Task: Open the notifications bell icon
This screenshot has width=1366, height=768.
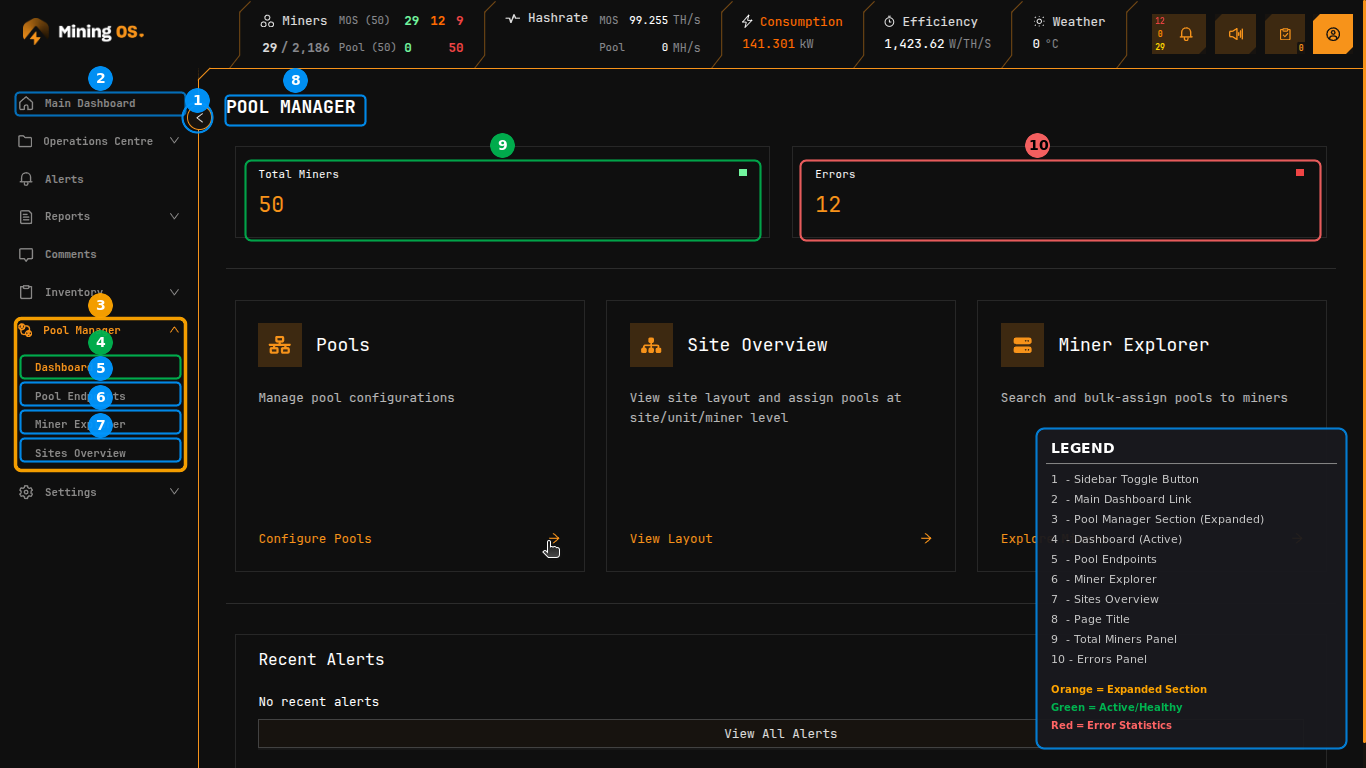Action: coord(1185,33)
